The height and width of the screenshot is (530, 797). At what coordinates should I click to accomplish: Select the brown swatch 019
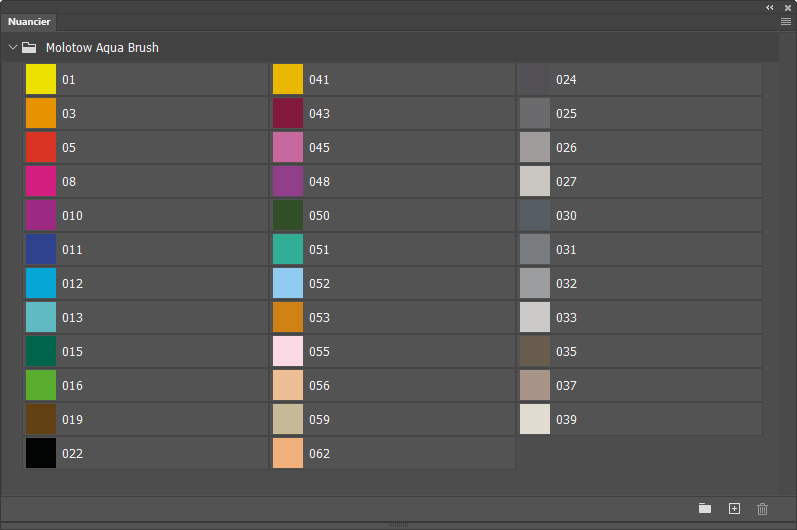click(x=41, y=420)
